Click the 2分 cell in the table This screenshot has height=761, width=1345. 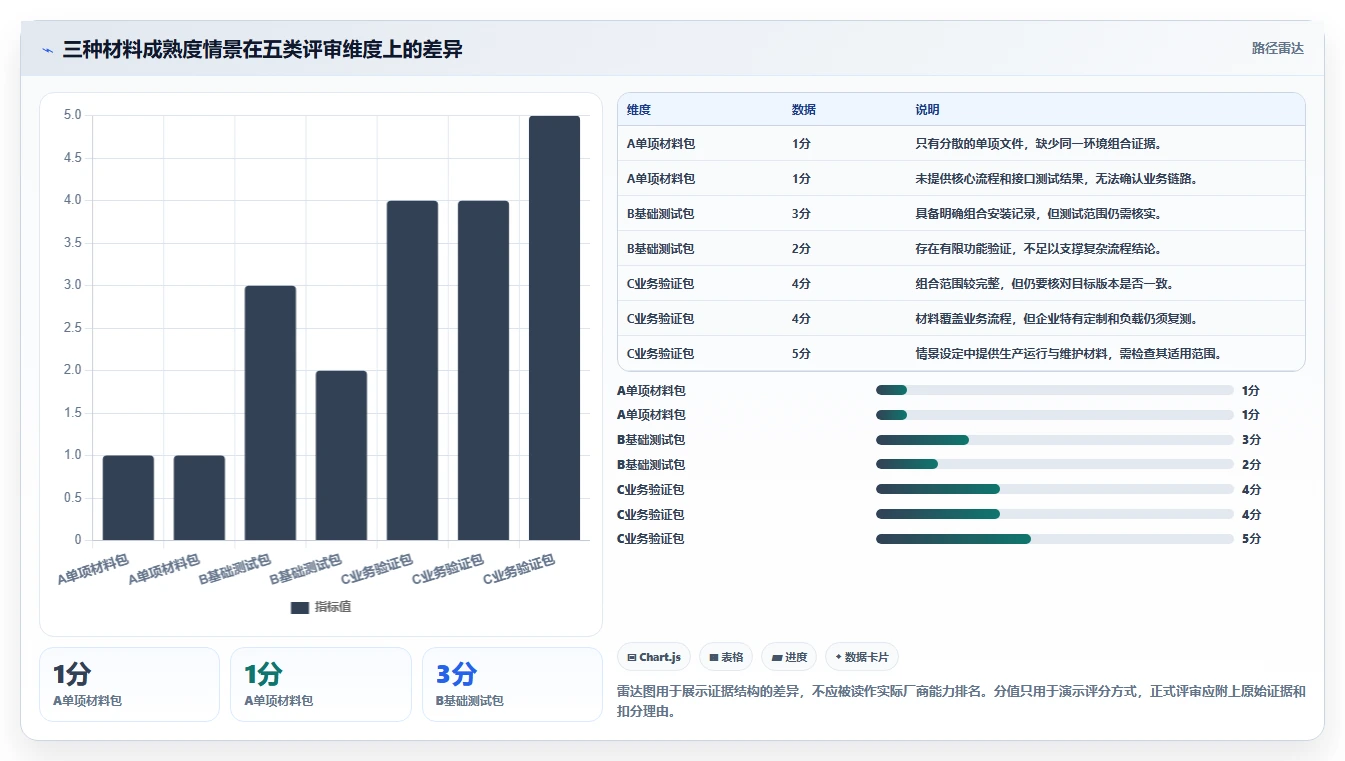pyautogui.click(x=801, y=249)
